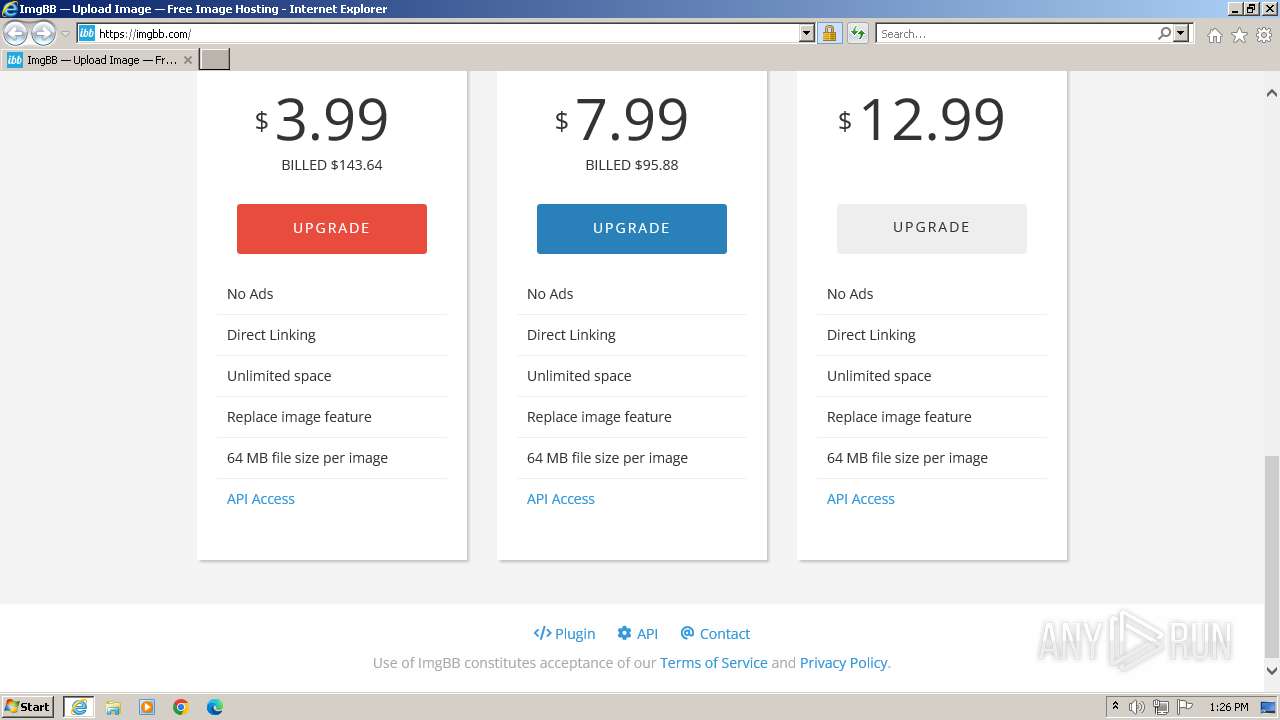Open the Terms of Service link
The width and height of the screenshot is (1280, 720).
point(714,662)
